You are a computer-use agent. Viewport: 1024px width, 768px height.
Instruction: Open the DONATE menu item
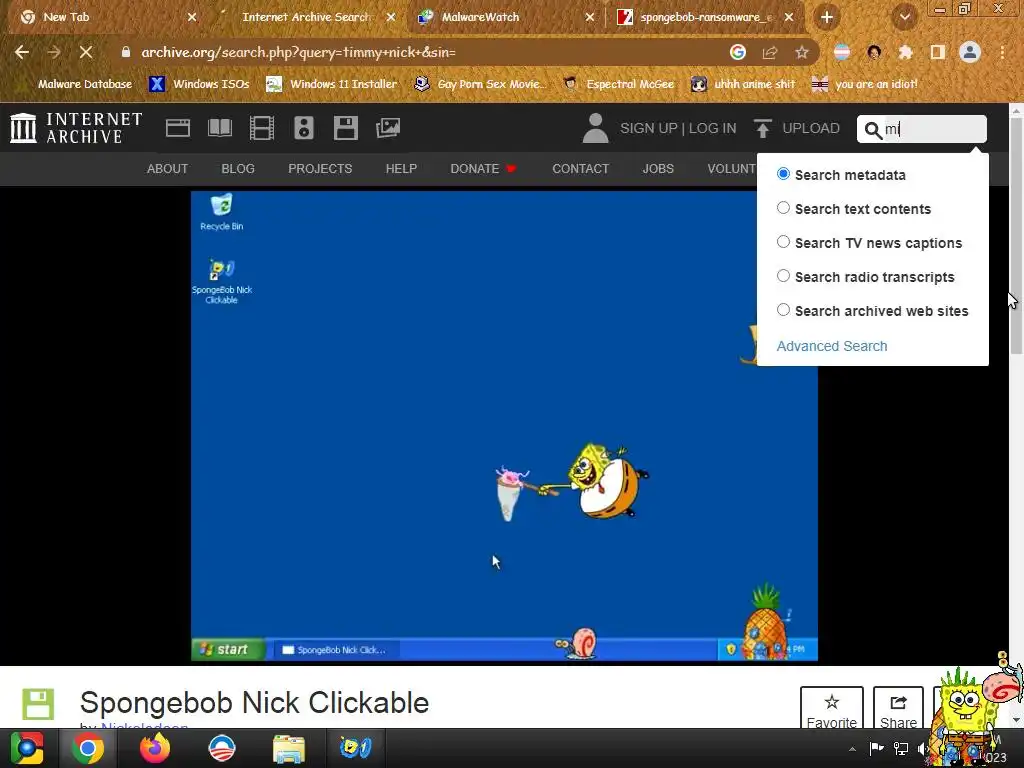point(483,168)
